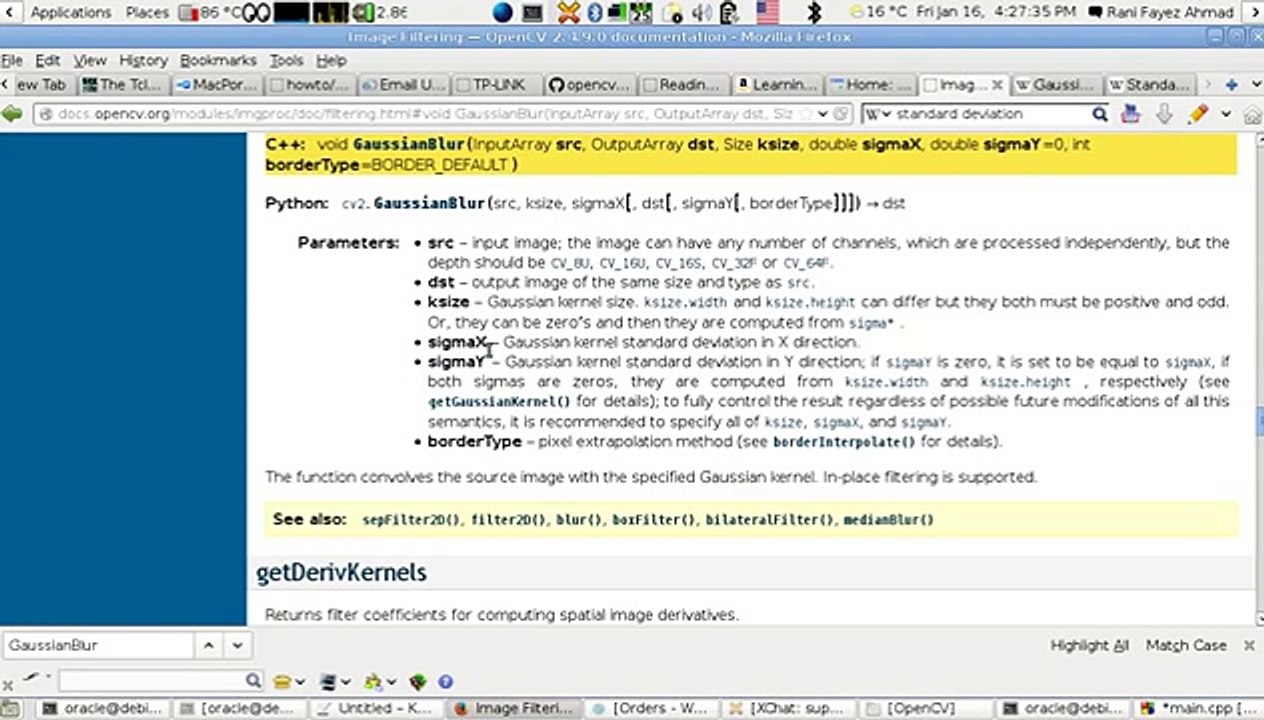Switch to the TP-LINK tab
This screenshot has height=720, width=1264.
click(497, 85)
